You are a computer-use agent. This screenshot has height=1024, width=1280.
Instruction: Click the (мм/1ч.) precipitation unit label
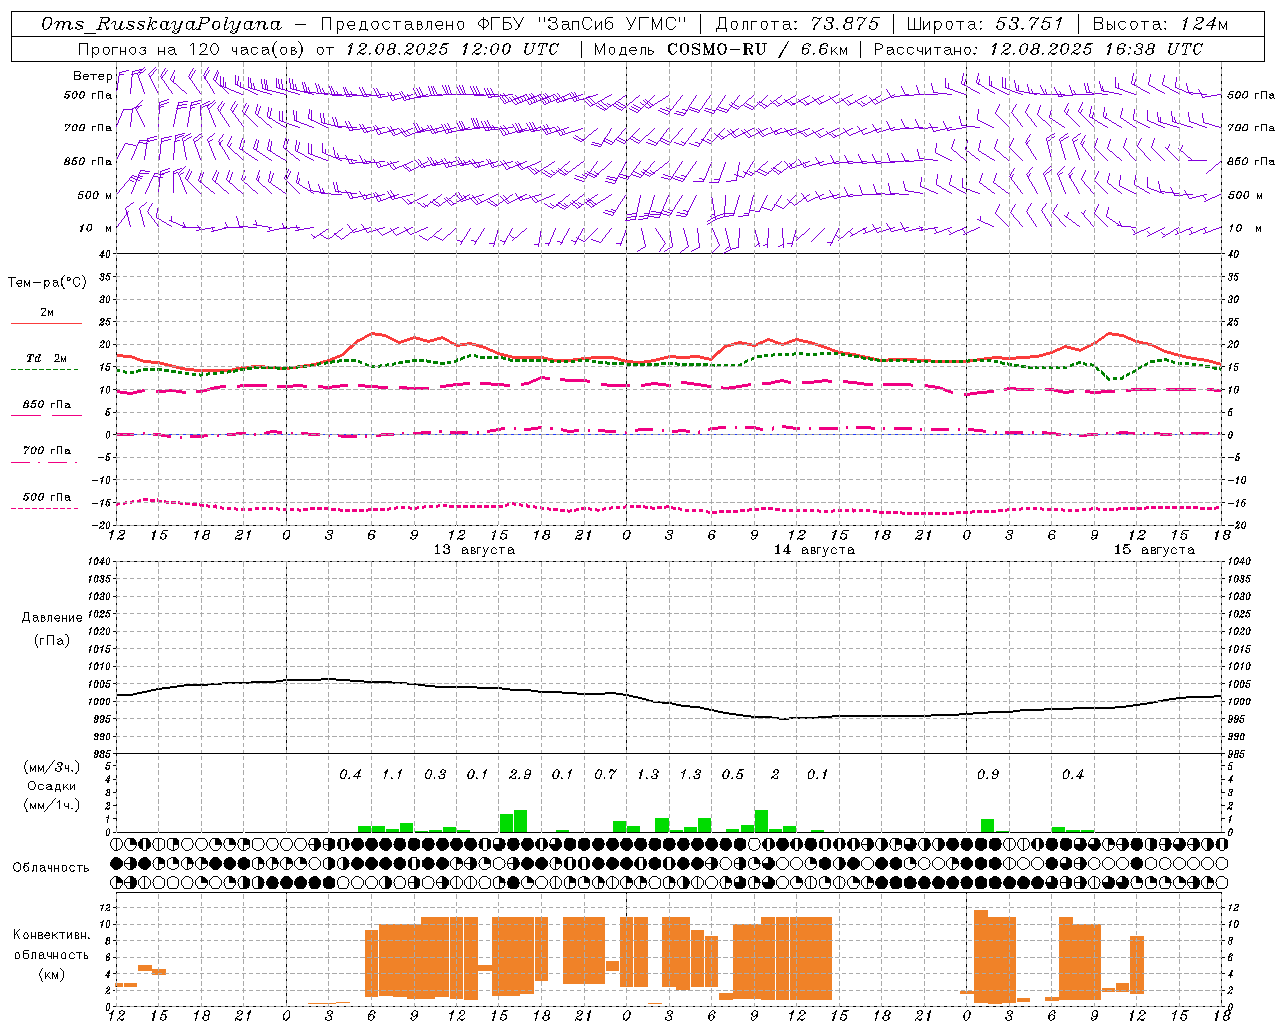52,805
